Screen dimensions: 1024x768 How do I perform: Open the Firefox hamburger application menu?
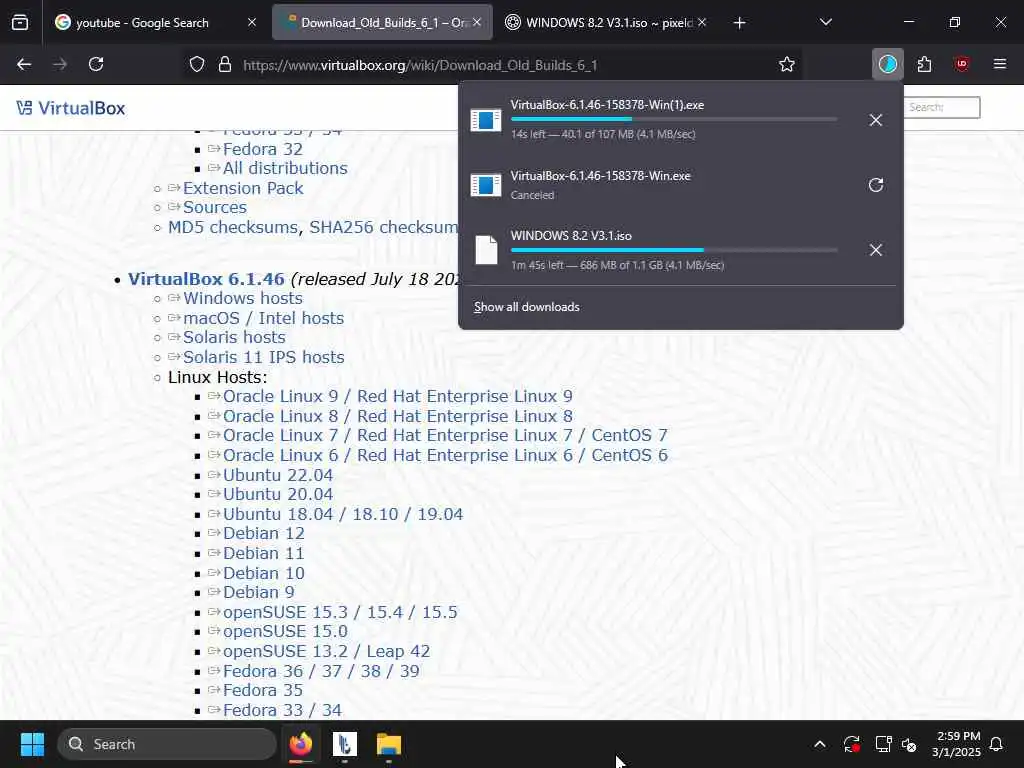1000,64
